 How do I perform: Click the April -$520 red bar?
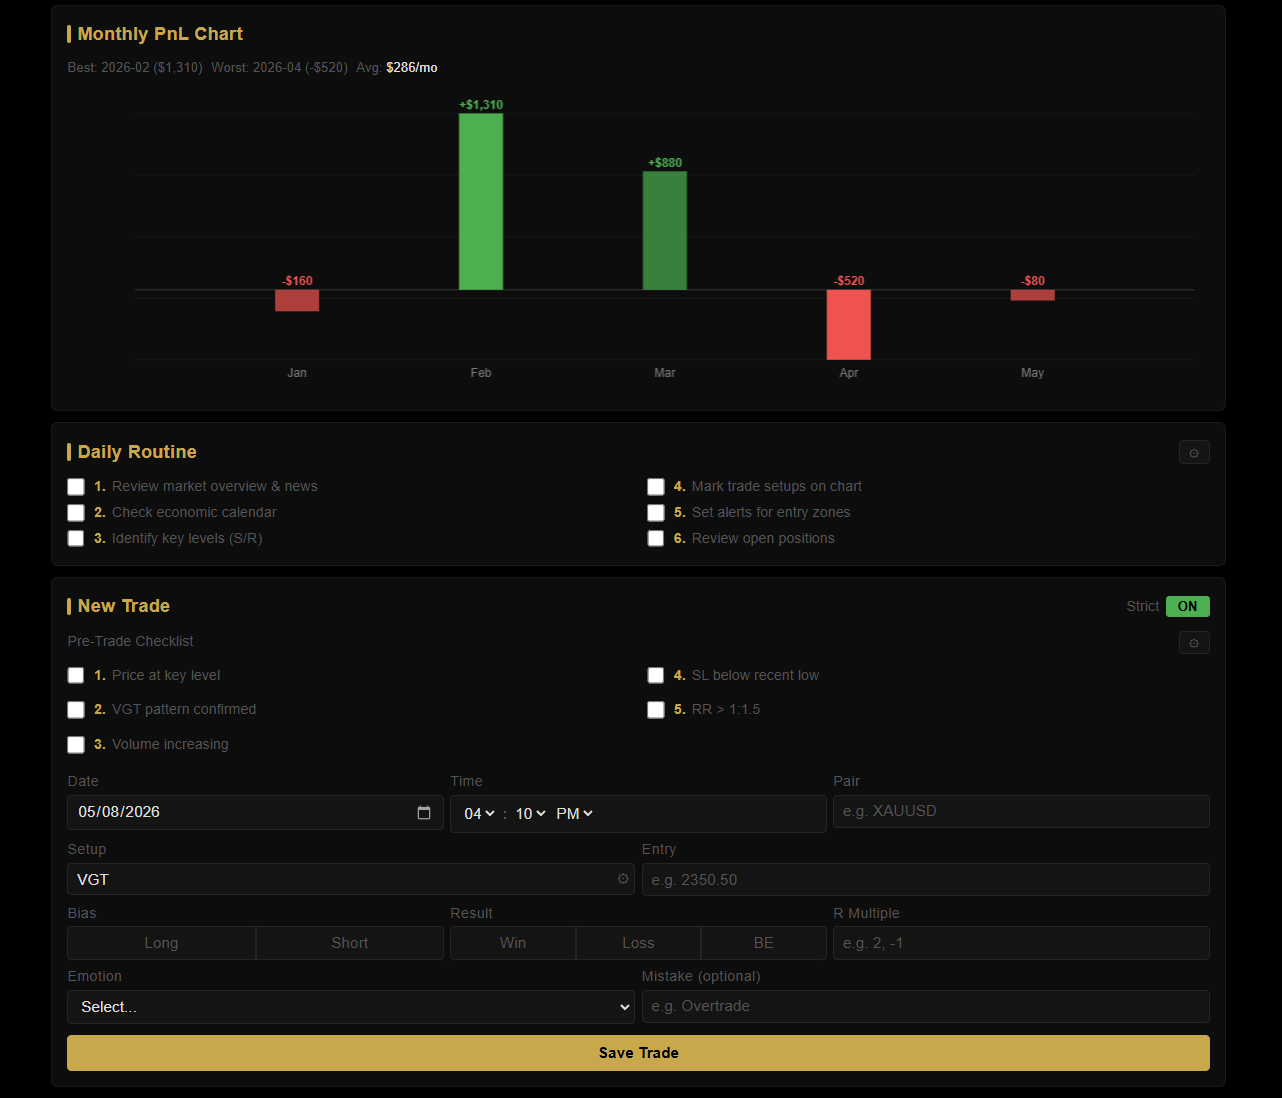click(849, 325)
